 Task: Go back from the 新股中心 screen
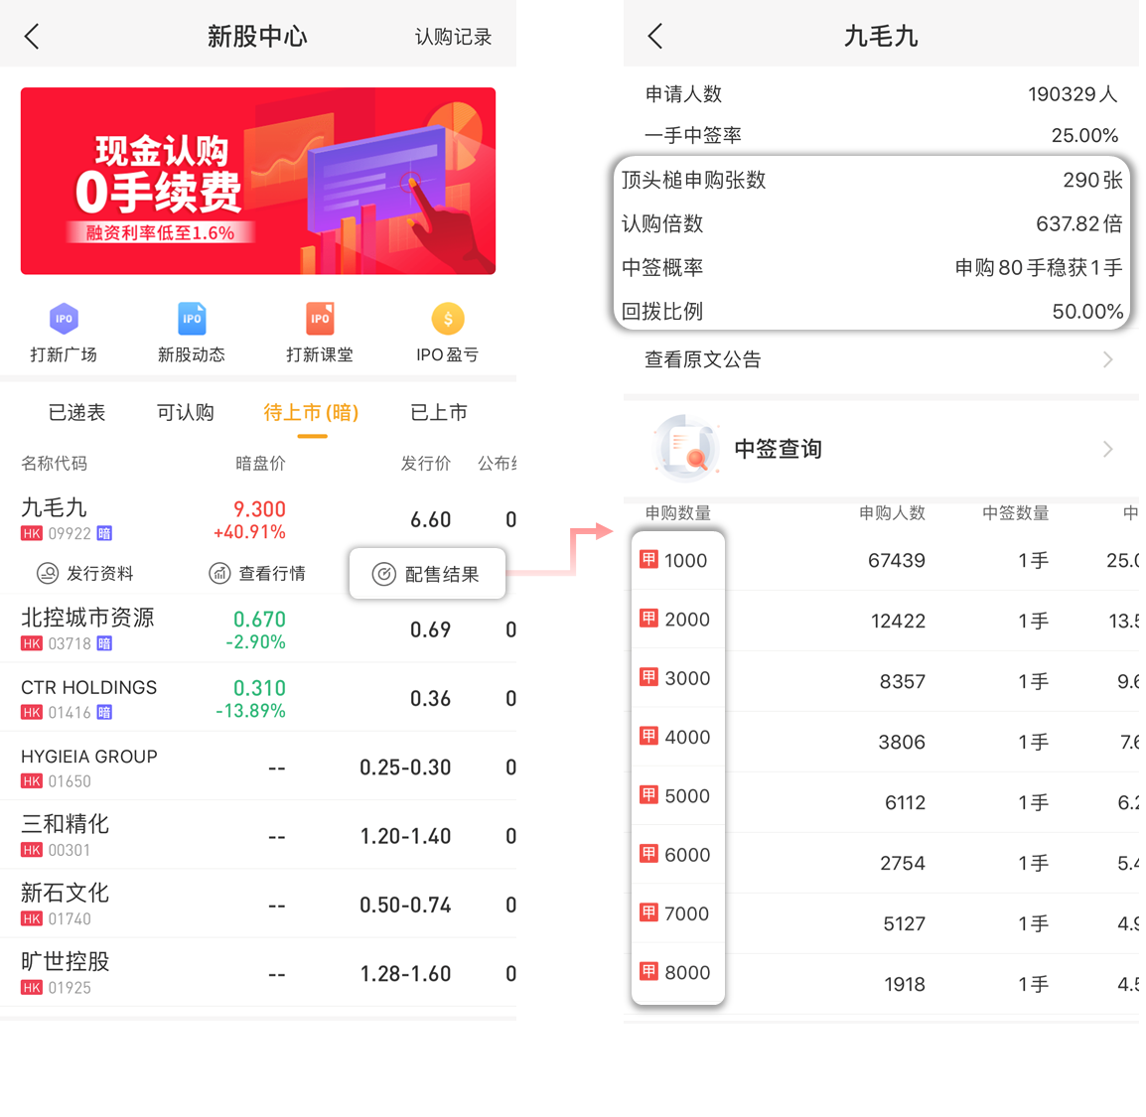point(31,36)
